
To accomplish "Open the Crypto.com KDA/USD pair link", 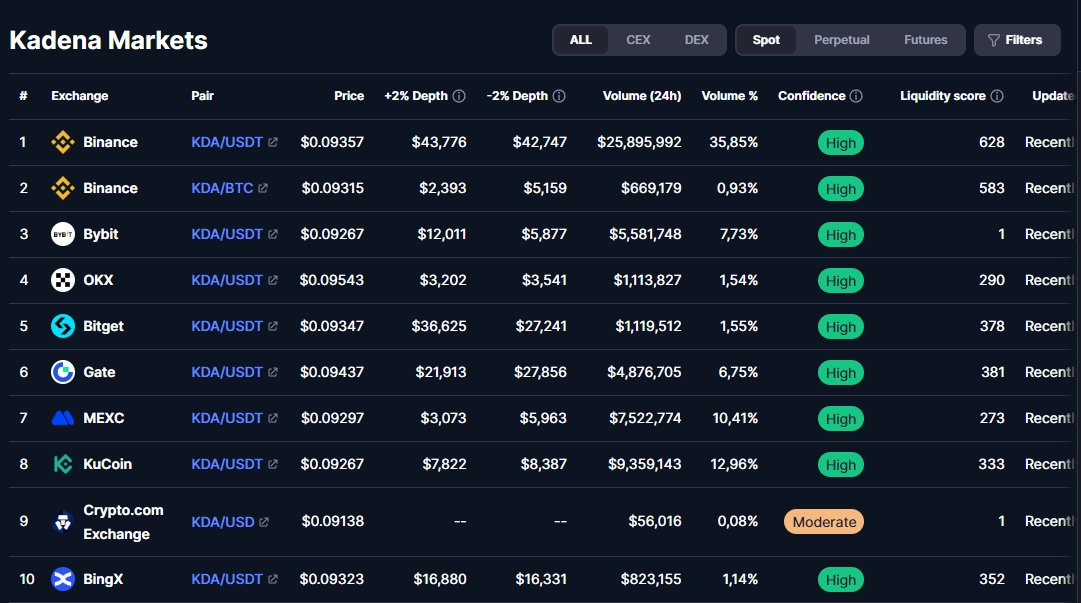I will 223,522.
